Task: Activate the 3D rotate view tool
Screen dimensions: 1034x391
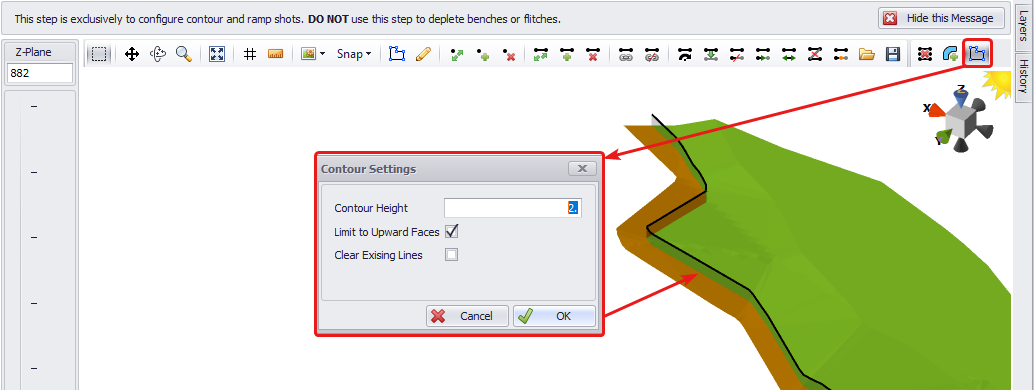Action: pyautogui.click(x=158, y=54)
